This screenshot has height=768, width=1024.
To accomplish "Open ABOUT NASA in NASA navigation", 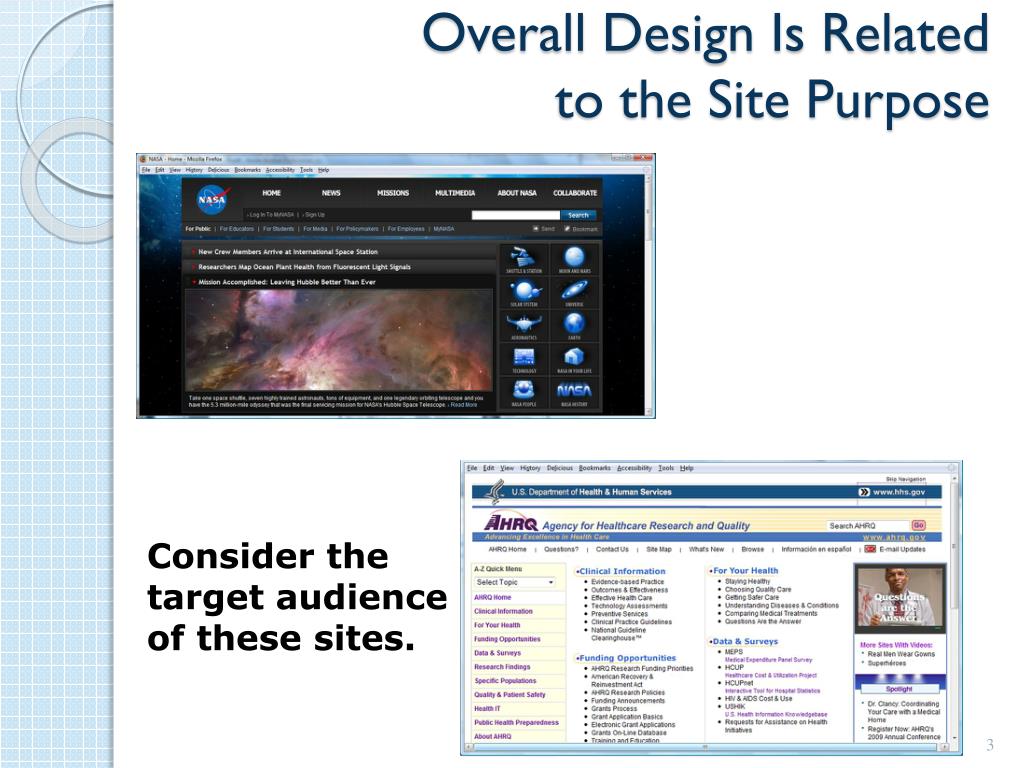I will [x=517, y=193].
